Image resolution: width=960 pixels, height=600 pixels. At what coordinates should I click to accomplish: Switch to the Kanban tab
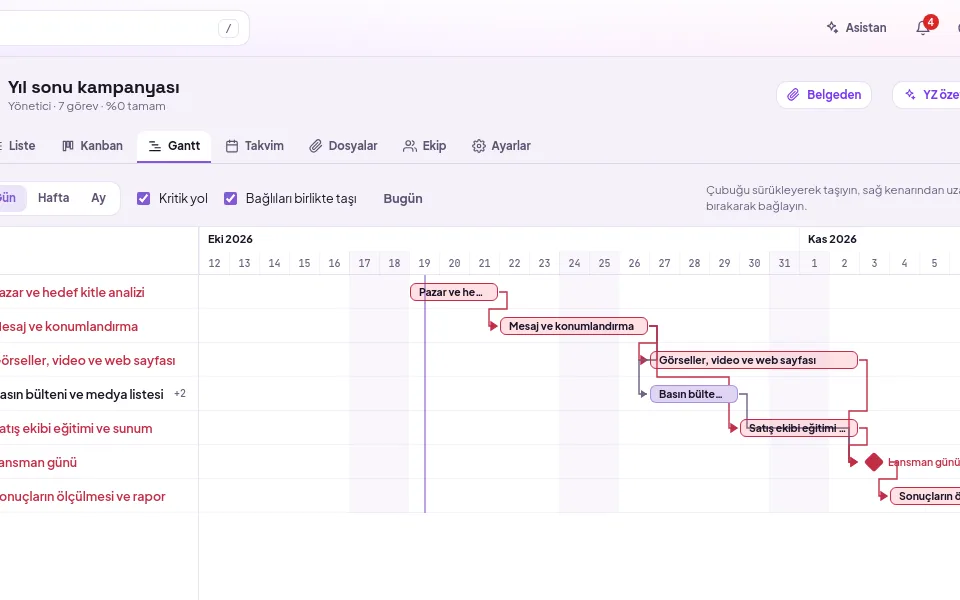tap(92, 146)
